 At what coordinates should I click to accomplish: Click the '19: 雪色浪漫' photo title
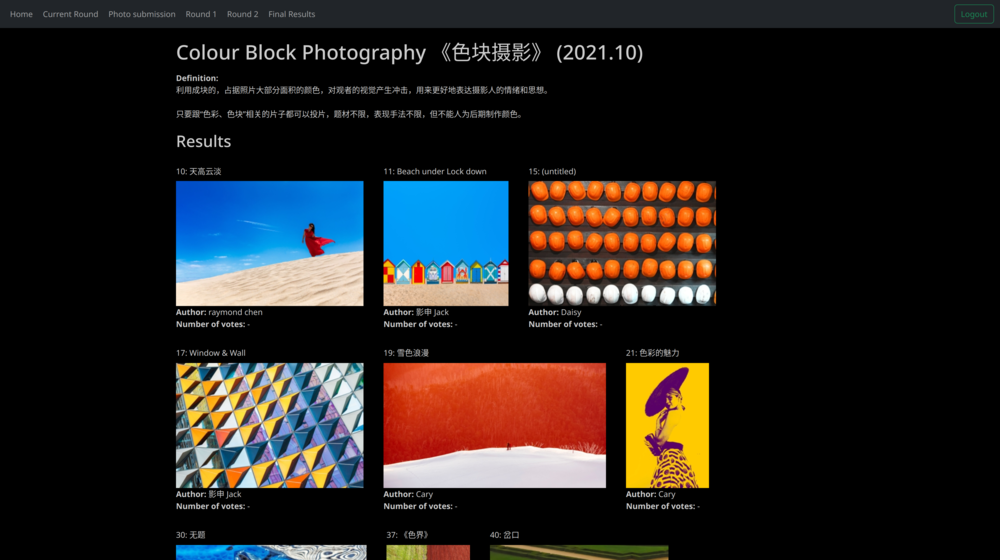[x=406, y=353]
